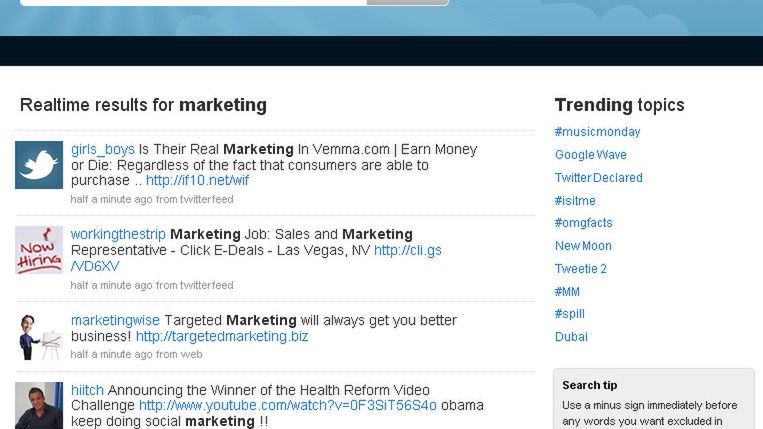Screen dimensions: 763x429
Task: Select Tweetie 2 trending topic
Action: tap(581, 269)
